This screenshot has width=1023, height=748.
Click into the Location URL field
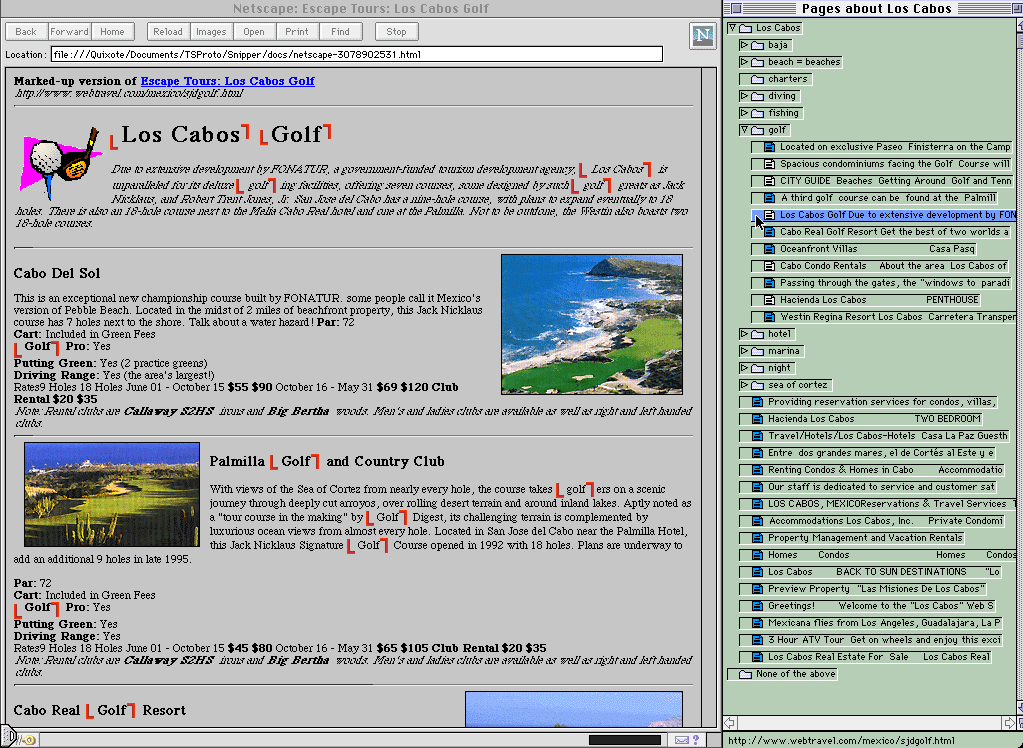click(x=357, y=54)
